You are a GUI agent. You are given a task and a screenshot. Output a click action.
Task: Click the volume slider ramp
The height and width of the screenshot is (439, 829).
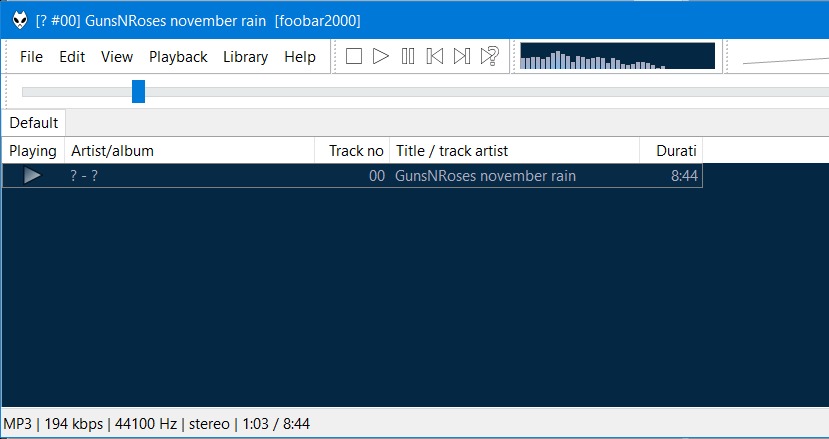[x=786, y=60]
